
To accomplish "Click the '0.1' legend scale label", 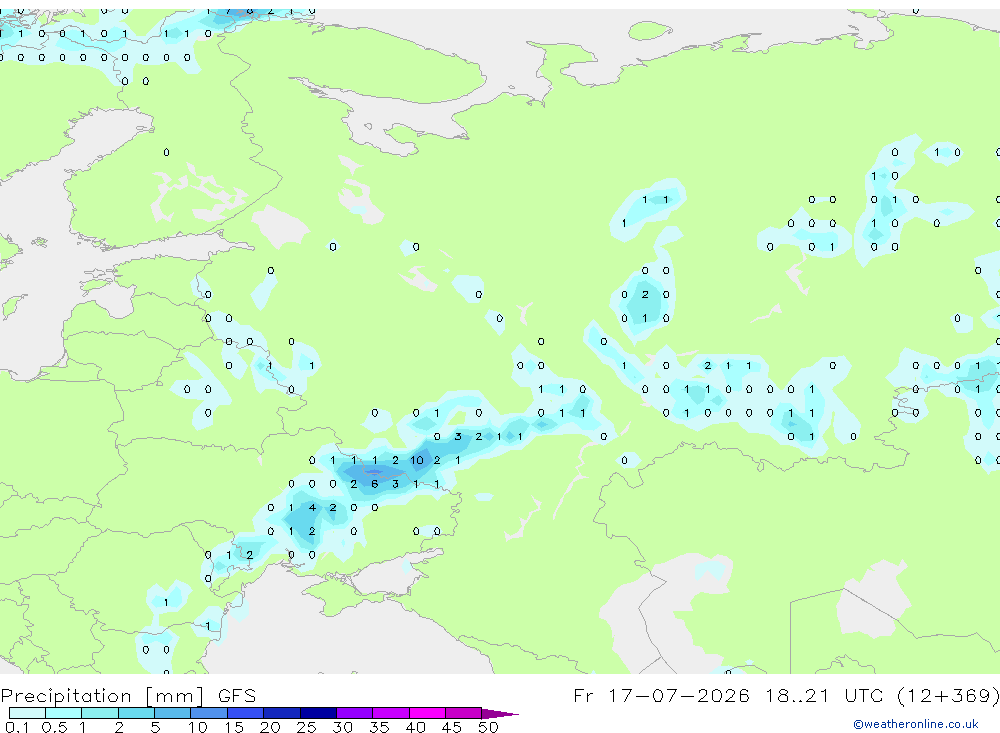I will point(17,727).
